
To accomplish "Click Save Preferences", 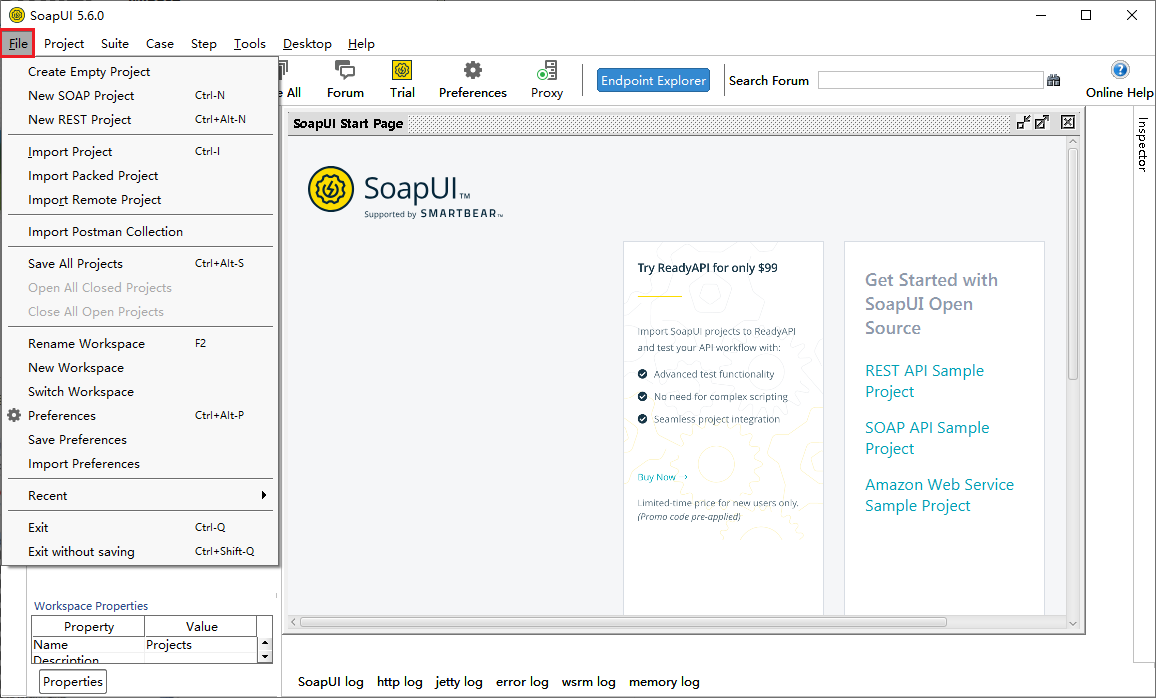I will (x=140, y=439).
